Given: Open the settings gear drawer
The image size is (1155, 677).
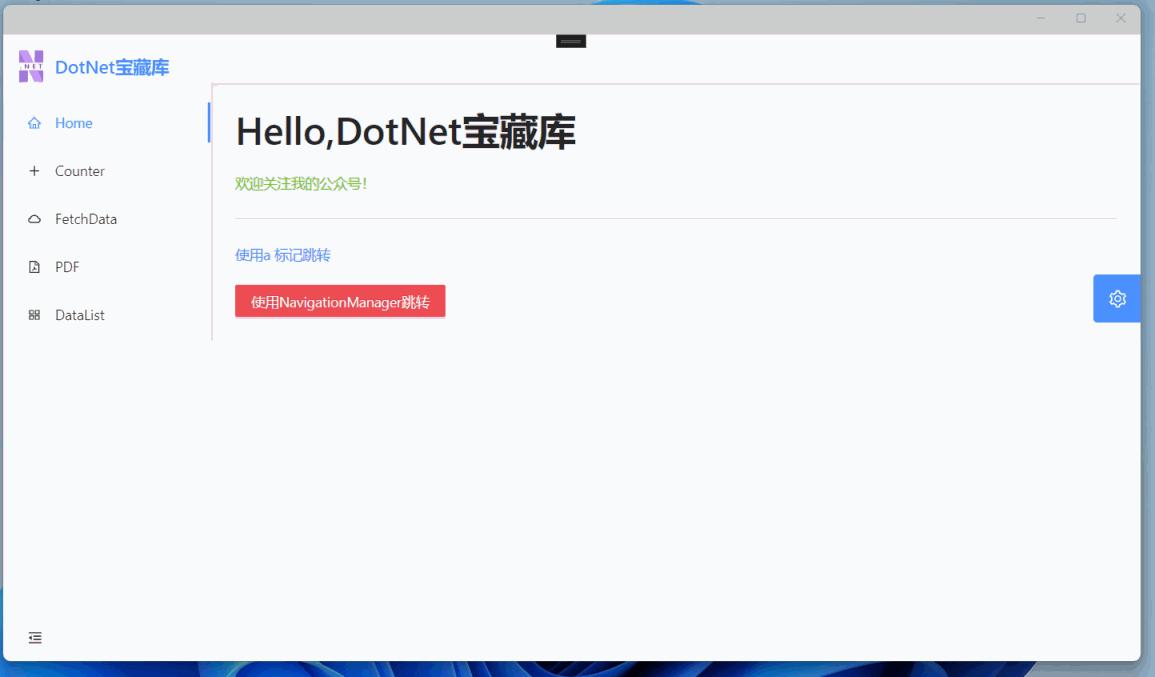Looking at the screenshot, I should (1117, 298).
